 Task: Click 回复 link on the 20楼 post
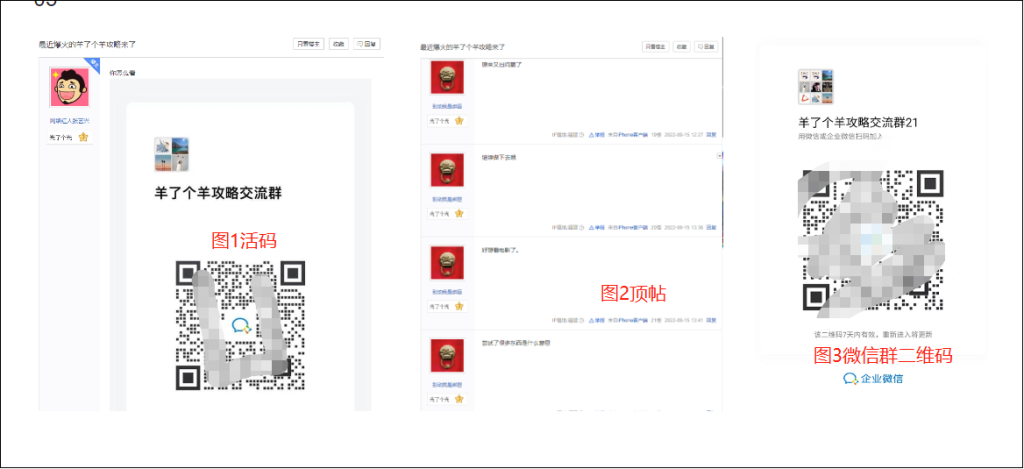711,227
